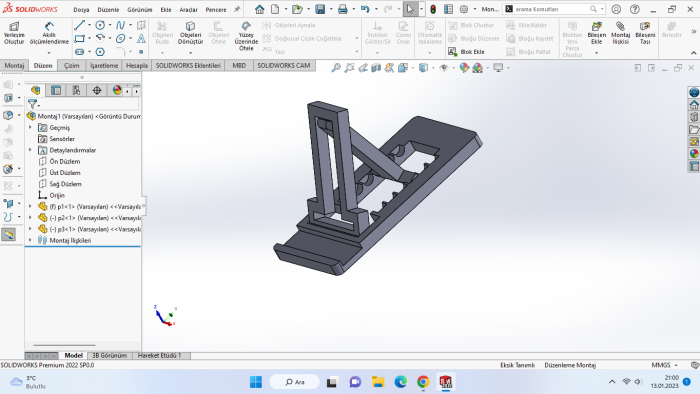Open the Görünüm menu
The width and height of the screenshot is (700, 394).
[x=140, y=9]
